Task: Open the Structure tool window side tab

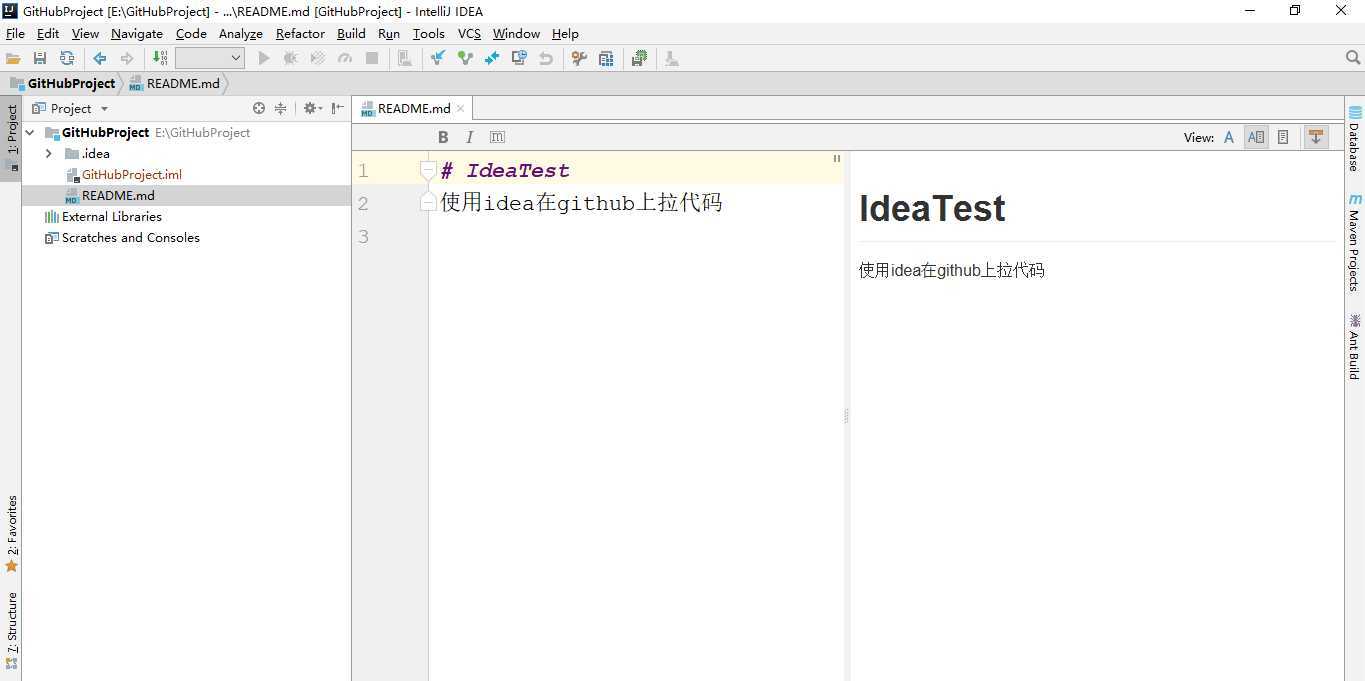Action: 12,630
